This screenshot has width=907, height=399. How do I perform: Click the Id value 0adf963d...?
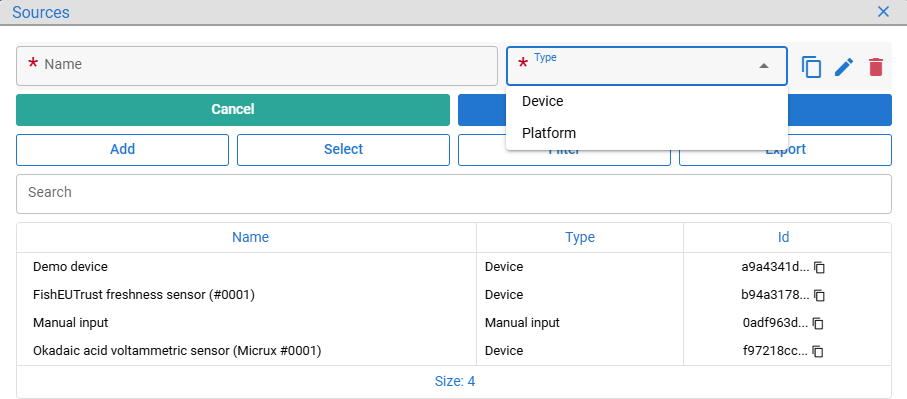[775, 323]
